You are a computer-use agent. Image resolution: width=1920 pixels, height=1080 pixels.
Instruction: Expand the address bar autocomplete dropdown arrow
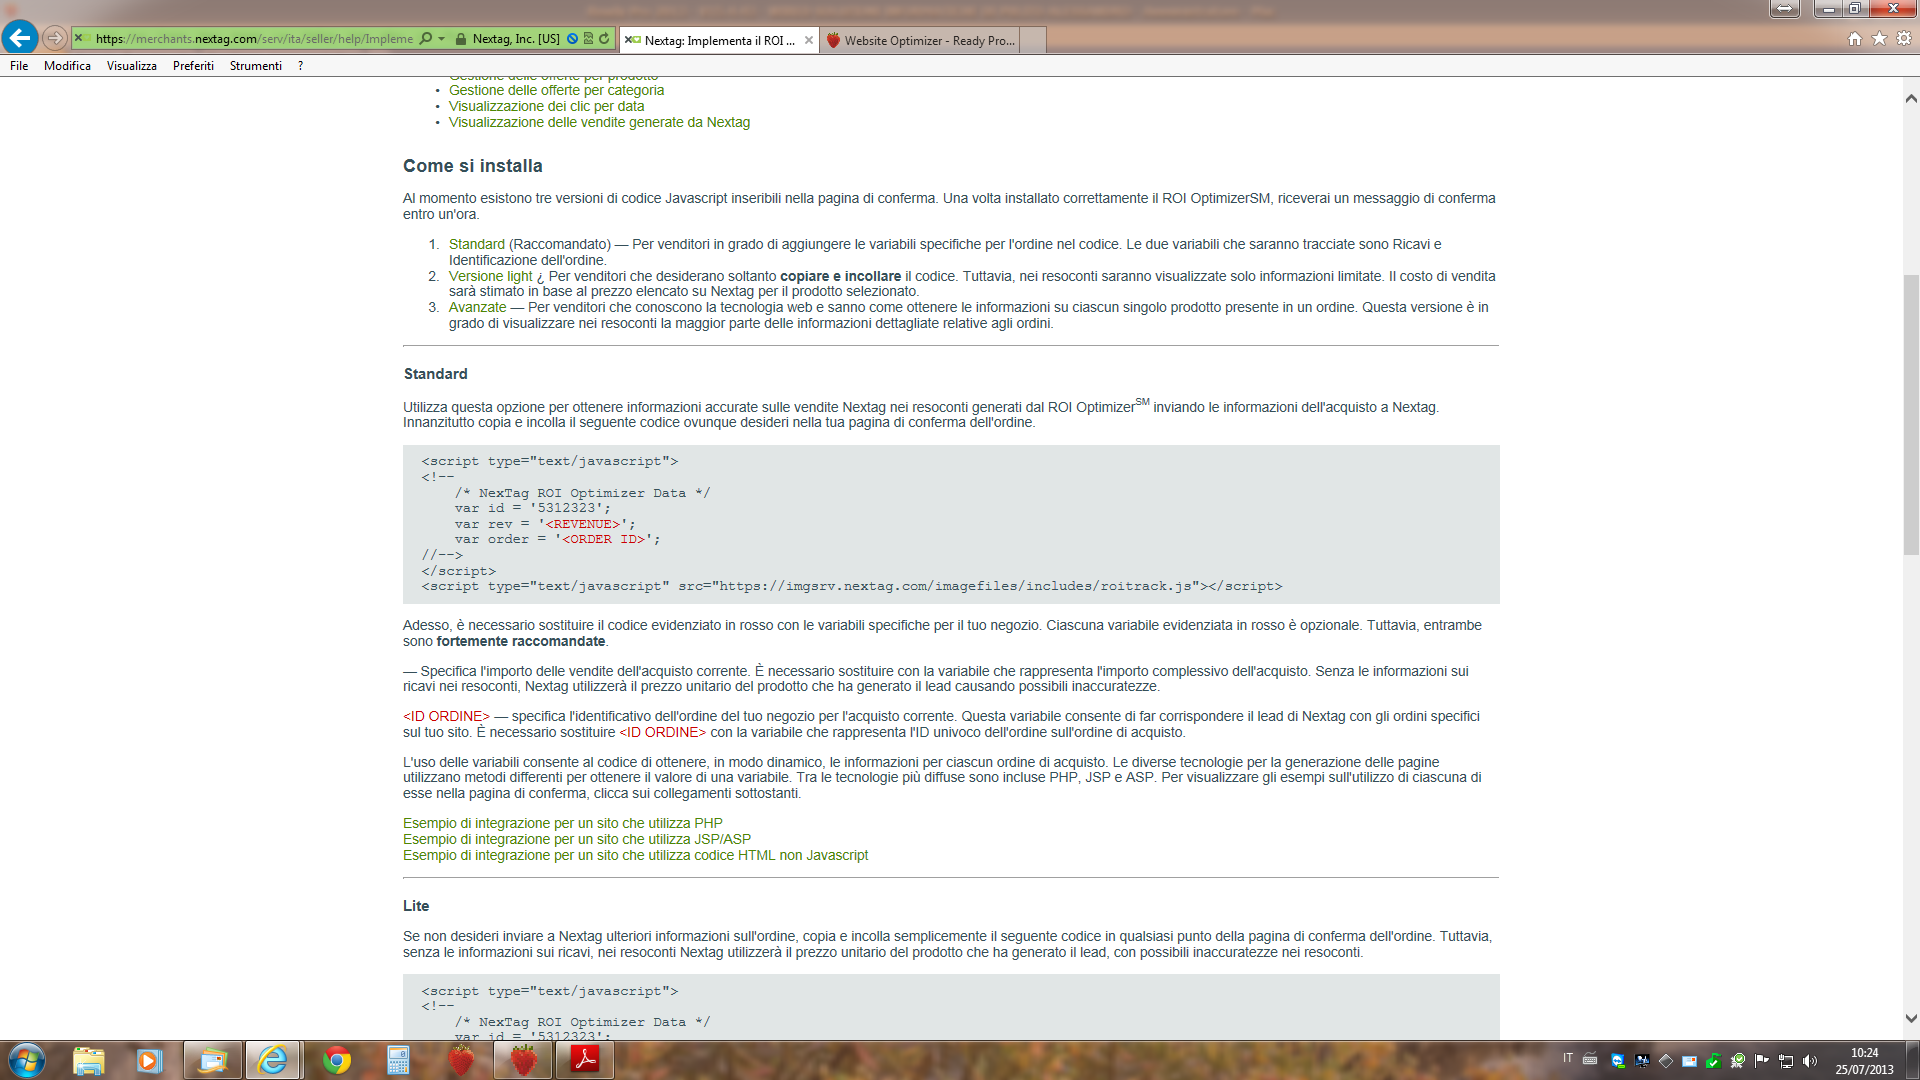point(441,39)
